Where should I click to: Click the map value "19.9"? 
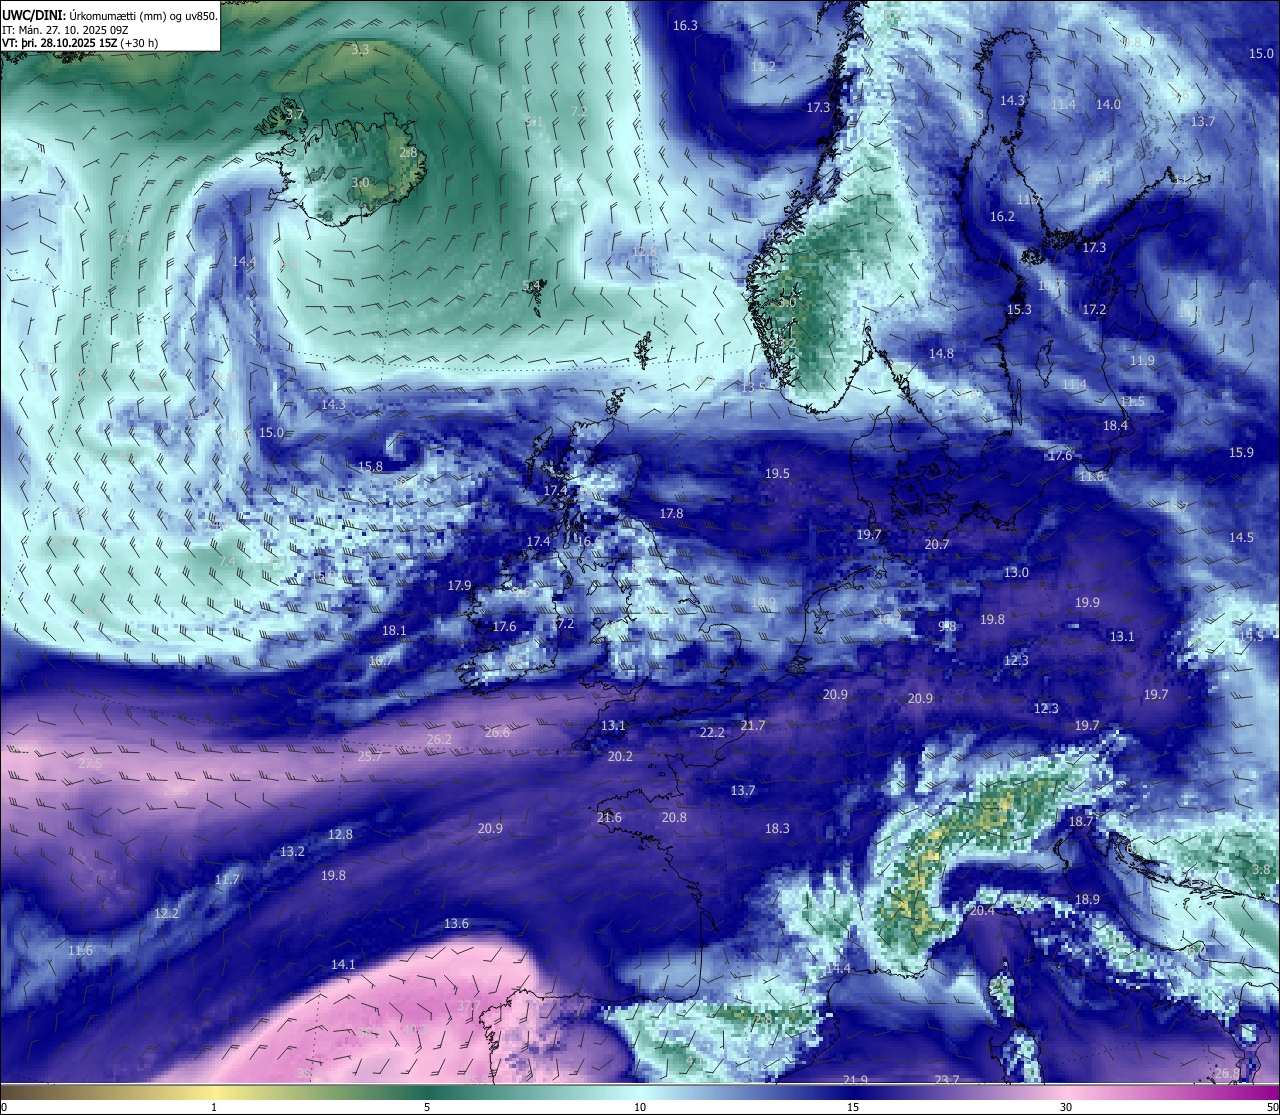coord(1087,602)
